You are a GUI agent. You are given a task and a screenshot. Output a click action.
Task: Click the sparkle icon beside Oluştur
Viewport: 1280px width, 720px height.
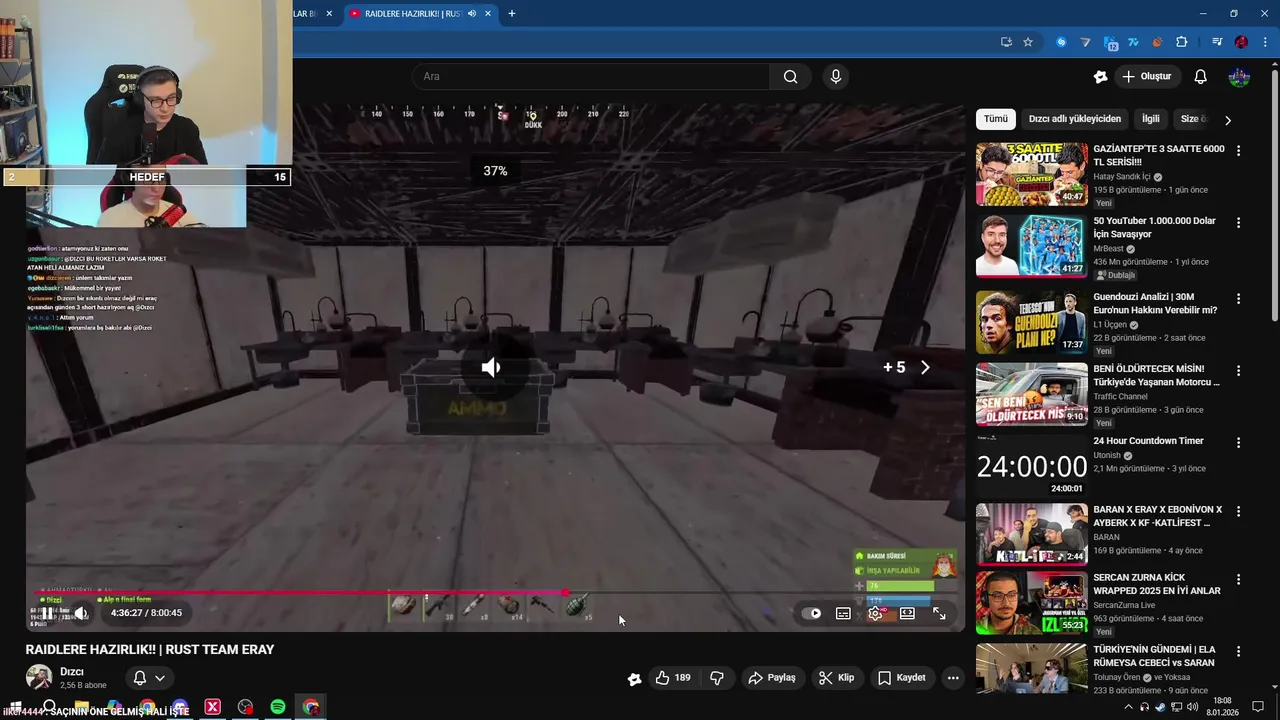[x=1100, y=76]
